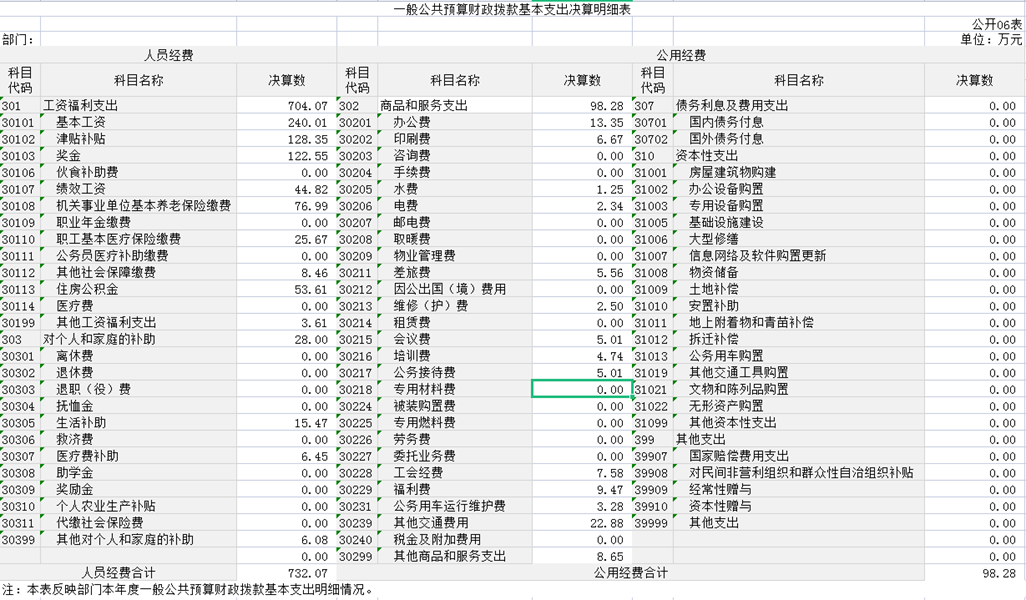Select the 公用经费合计 label cell

(630, 573)
